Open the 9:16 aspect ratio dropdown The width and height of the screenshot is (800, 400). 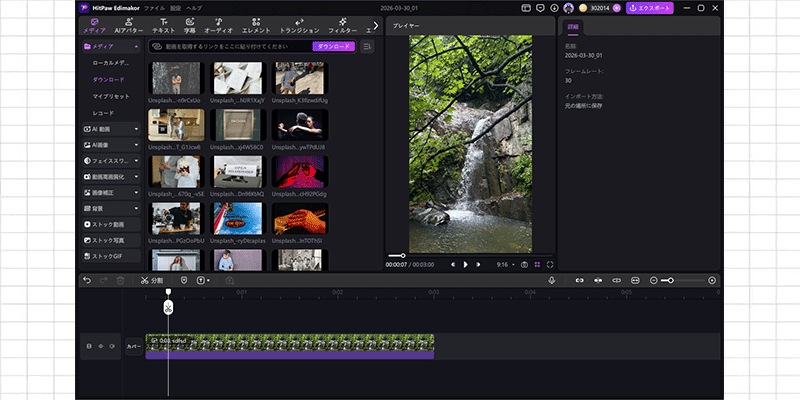click(504, 264)
